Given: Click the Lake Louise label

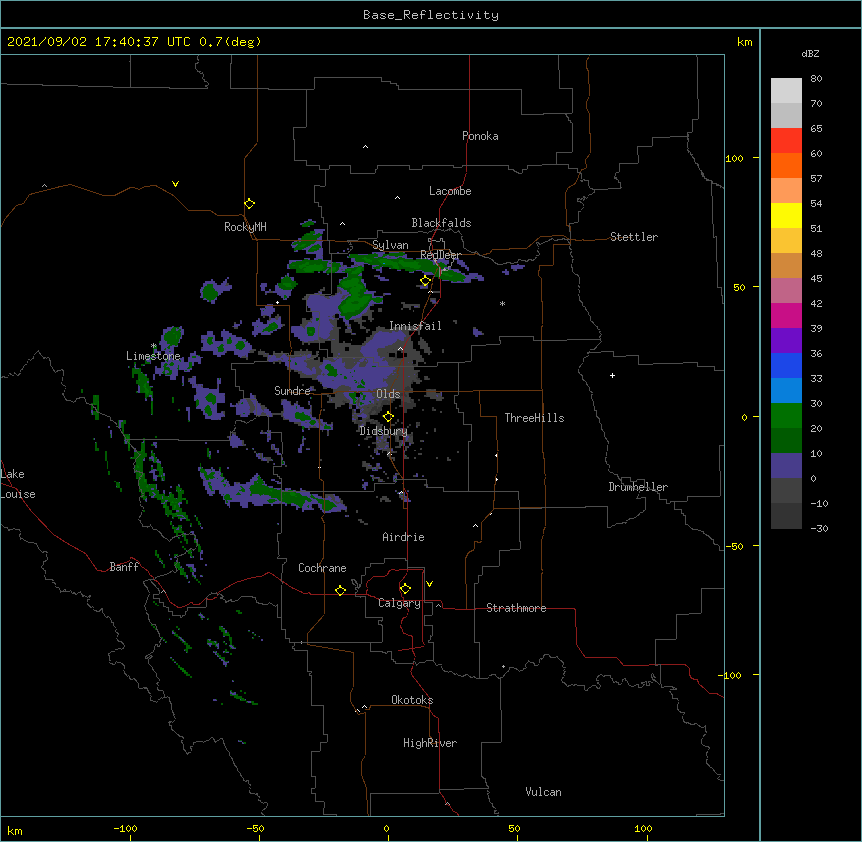Looking at the screenshot, I should [x=18, y=484].
